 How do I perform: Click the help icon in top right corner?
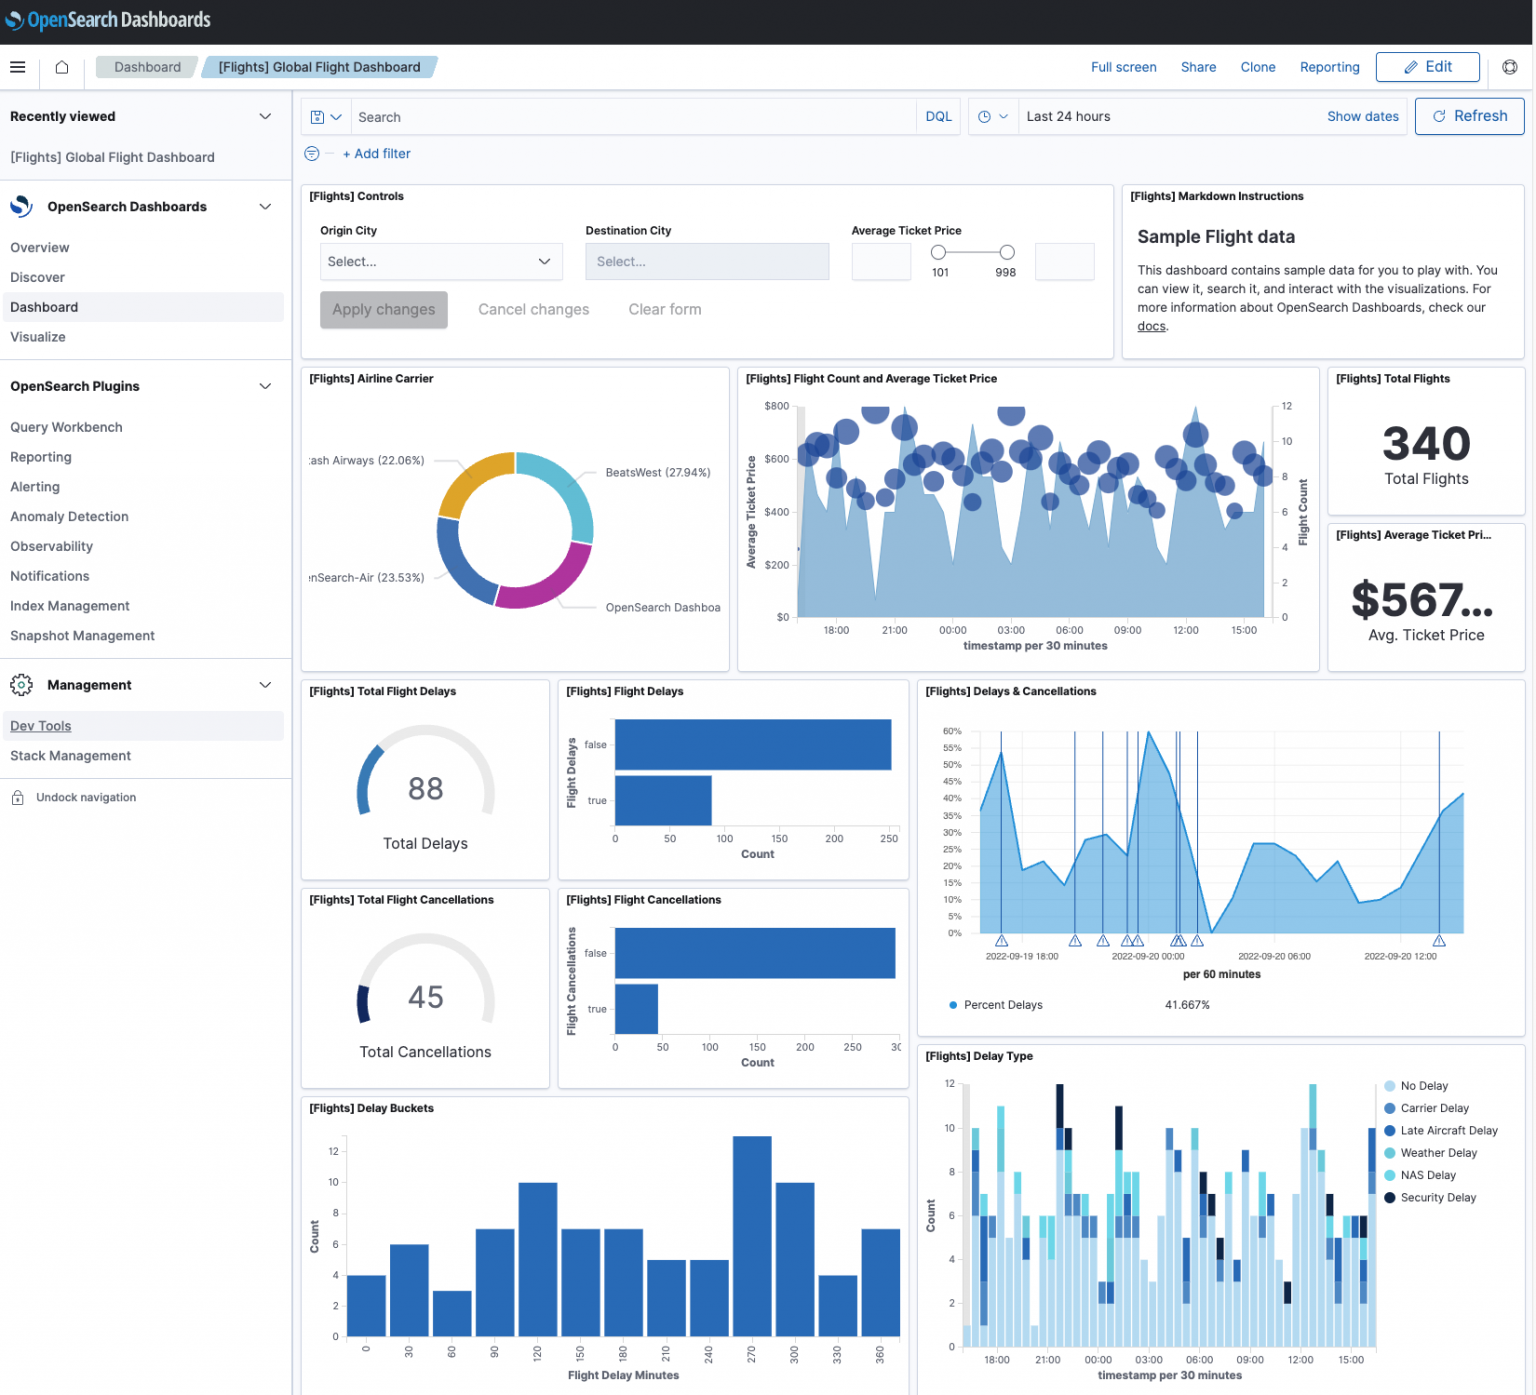tap(1509, 68)
